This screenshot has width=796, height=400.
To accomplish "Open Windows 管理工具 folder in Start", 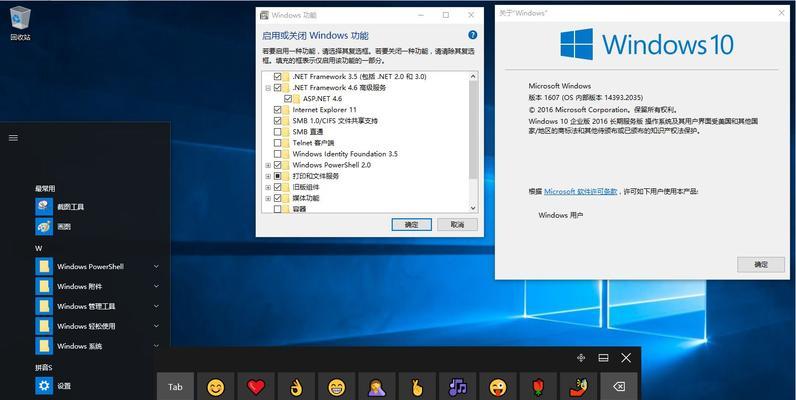I will [96, 306].
